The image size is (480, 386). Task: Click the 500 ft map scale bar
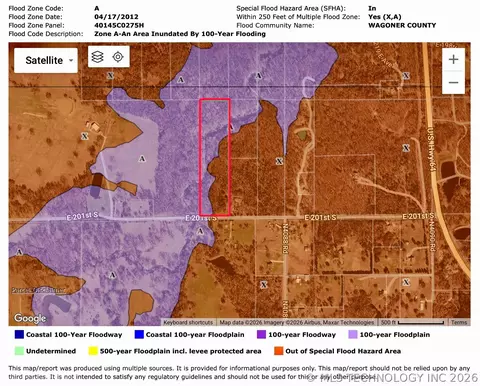[x=413, y=322]
